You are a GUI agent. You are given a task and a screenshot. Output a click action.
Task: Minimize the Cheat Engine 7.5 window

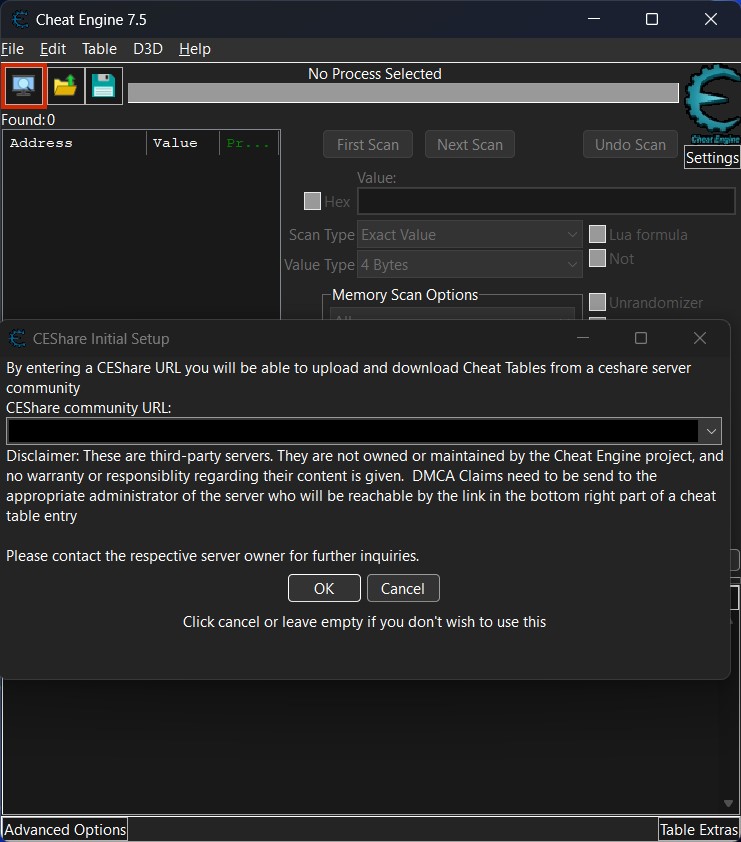tap(594, 19)
